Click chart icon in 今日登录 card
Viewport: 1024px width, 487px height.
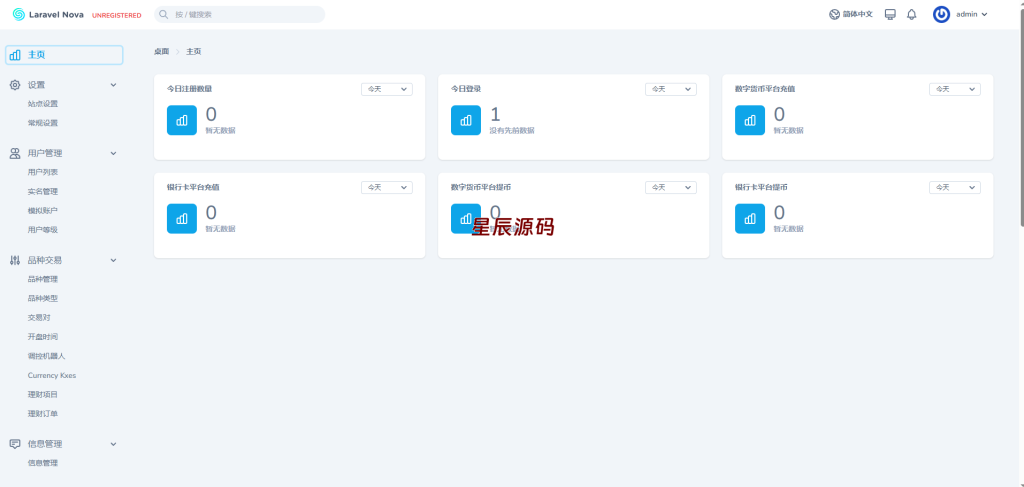(466, 120)
